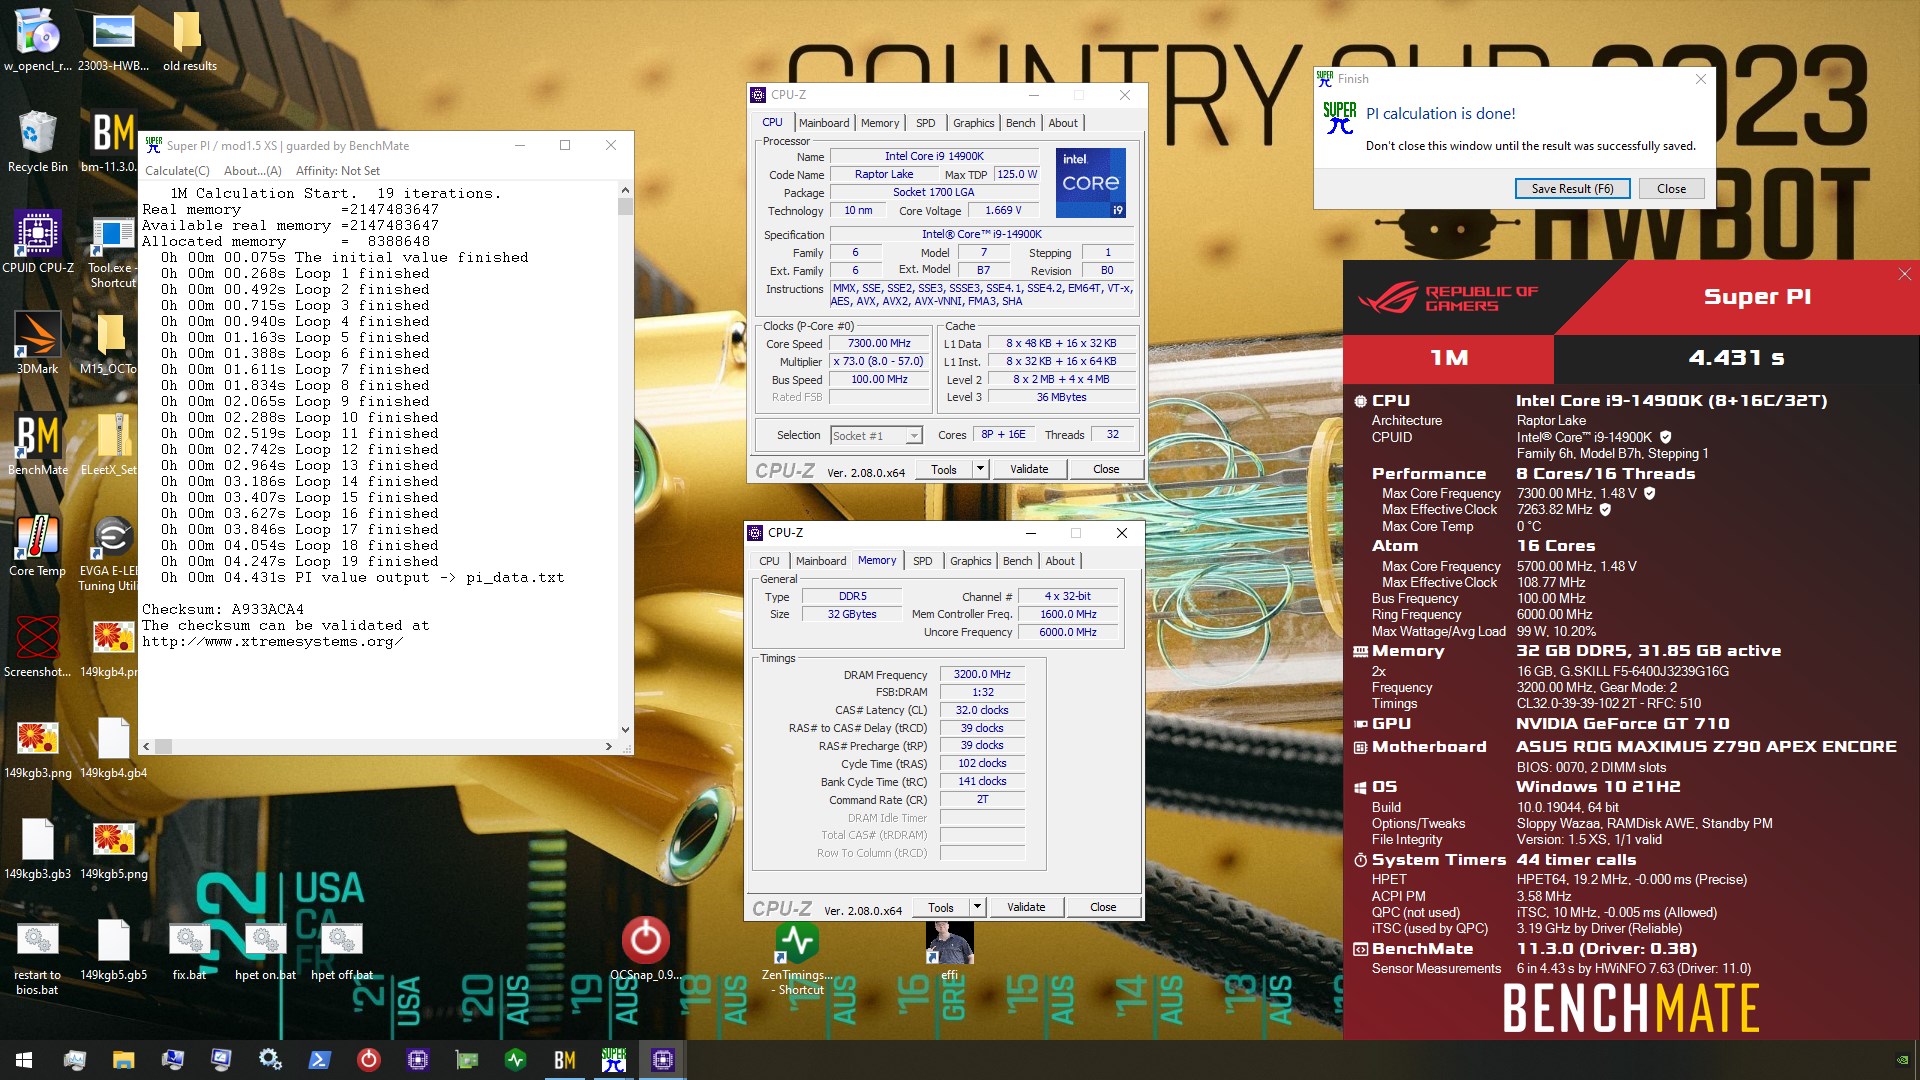The width and height of the screenshot is (1920, 1080).
Task: Expand Tools dropdown arrow in upper CPU-Z
Action: [x=980, y=469]
